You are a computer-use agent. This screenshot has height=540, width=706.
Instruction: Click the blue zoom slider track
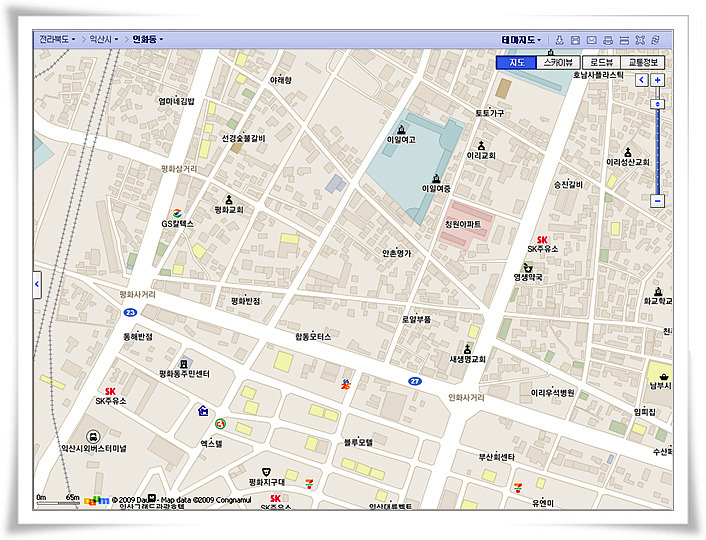coord(657,151)
